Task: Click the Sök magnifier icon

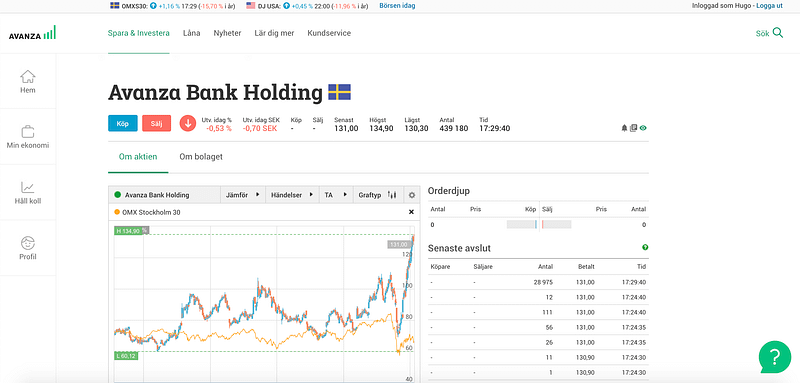Action: [778, 33]
